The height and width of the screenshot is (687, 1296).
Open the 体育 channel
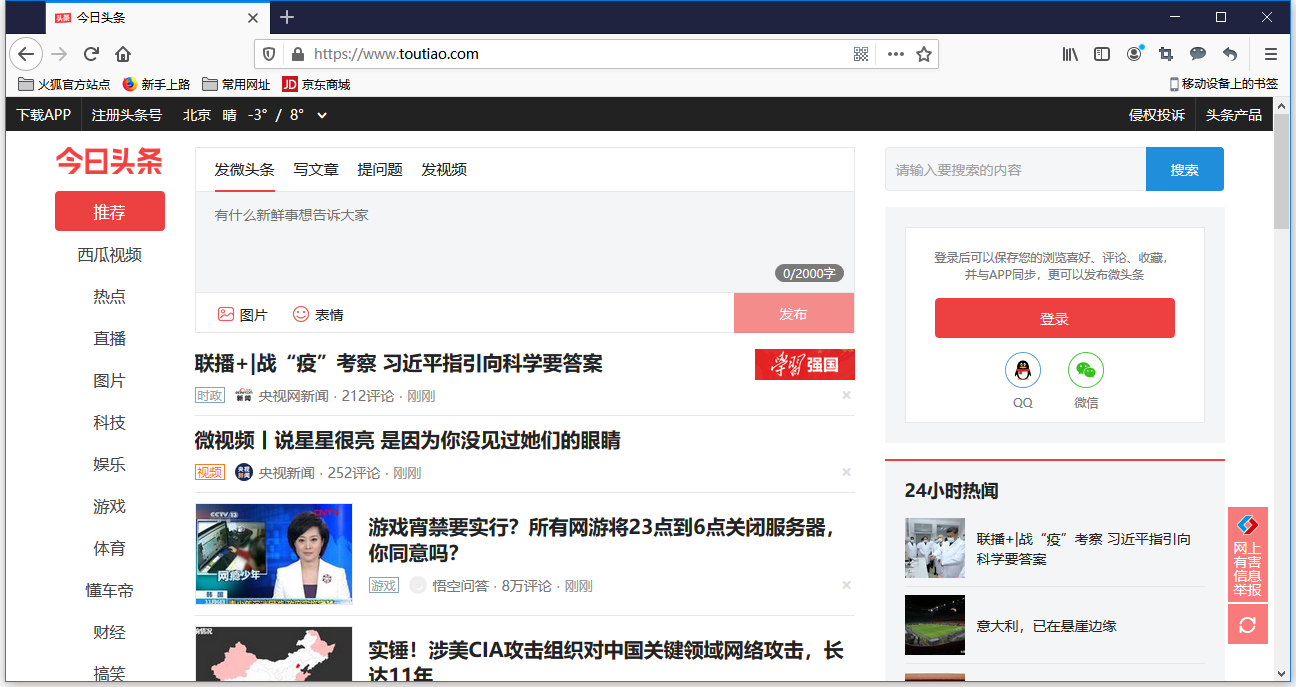point(110,549)
